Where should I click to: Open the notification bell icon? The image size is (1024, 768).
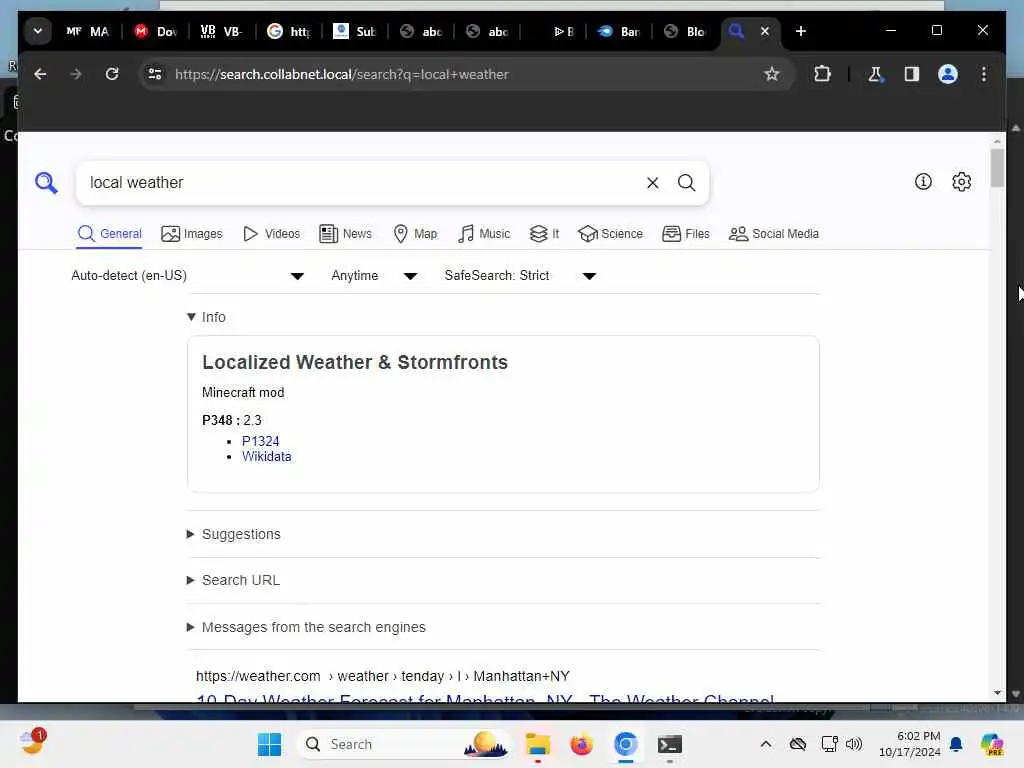pos(956,744)
